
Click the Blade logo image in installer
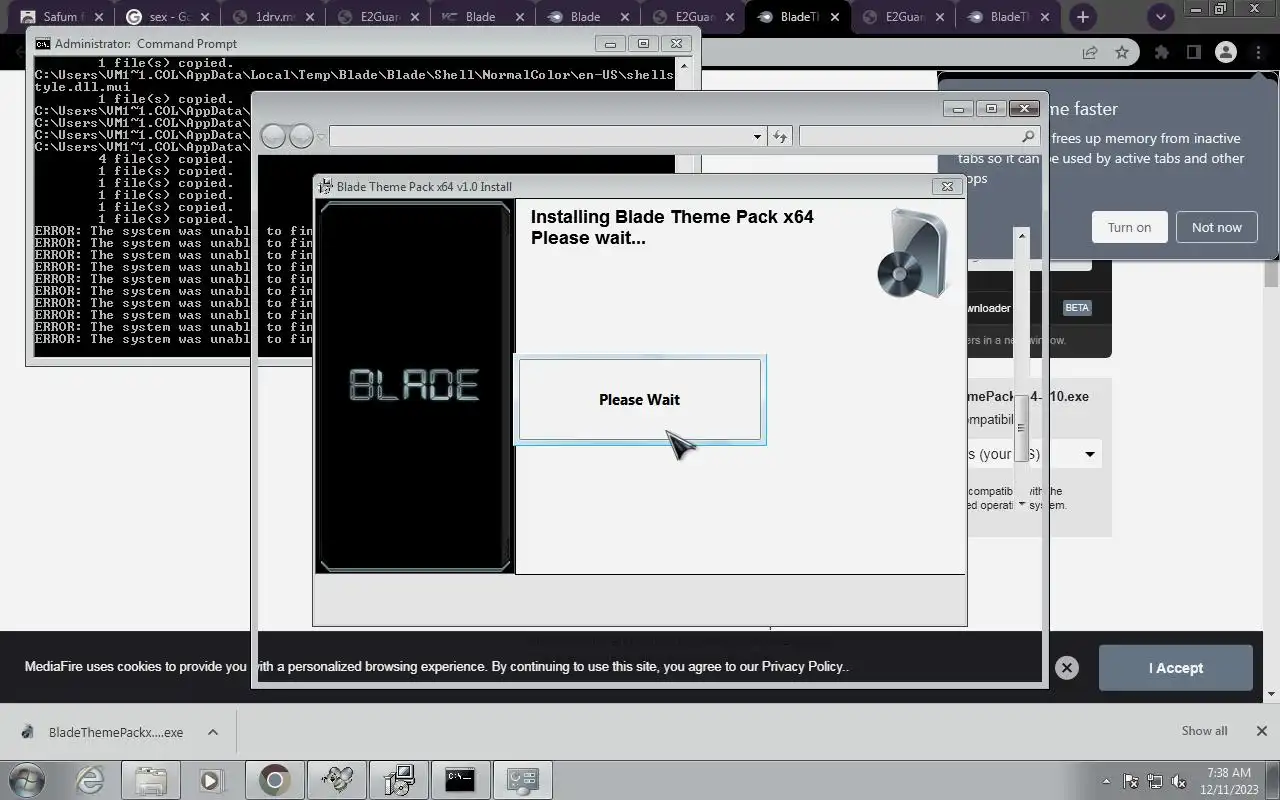(414, 386)
